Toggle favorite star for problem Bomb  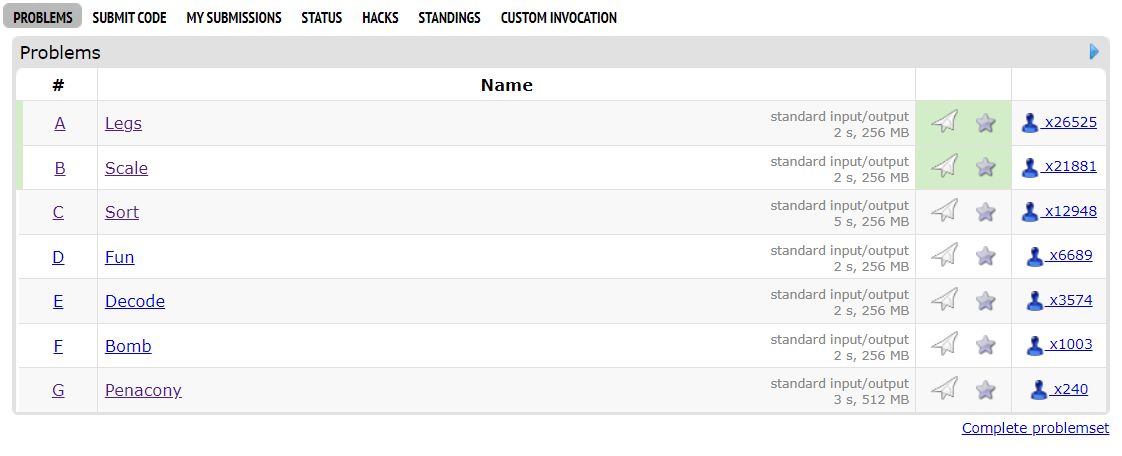[986, 345]
